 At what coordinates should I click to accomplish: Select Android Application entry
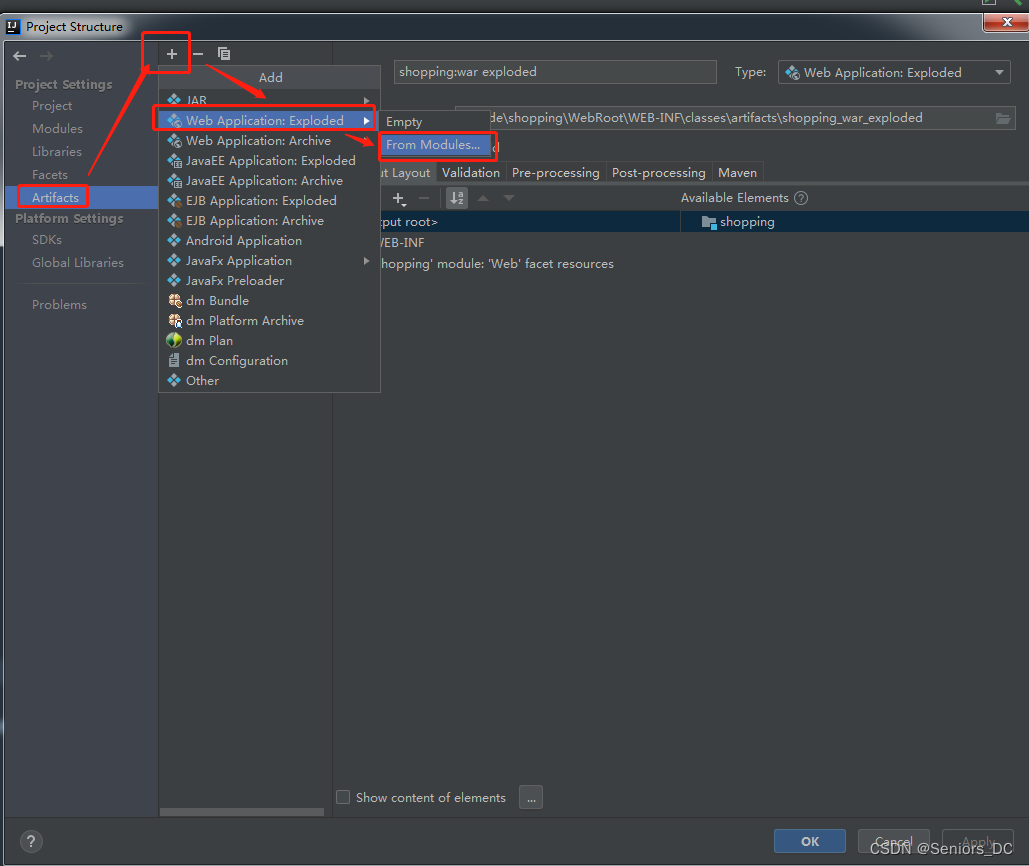point(269,241)
